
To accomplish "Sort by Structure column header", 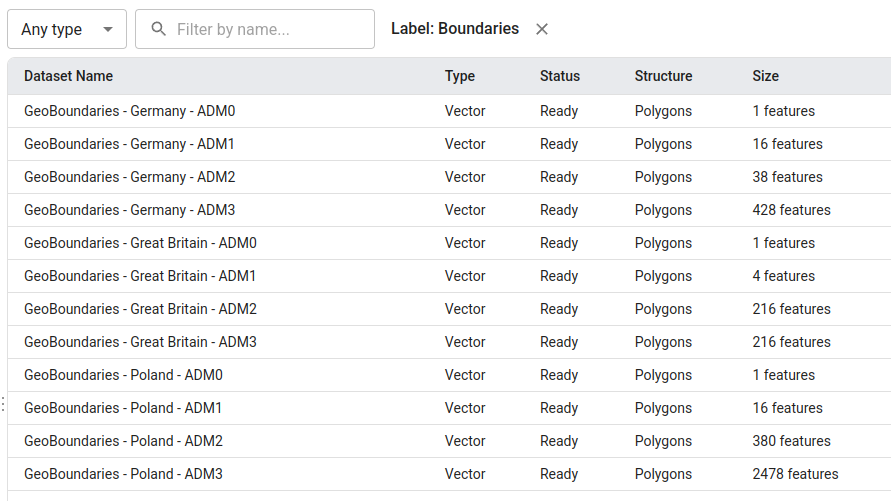I will click(x=663, y=76).
